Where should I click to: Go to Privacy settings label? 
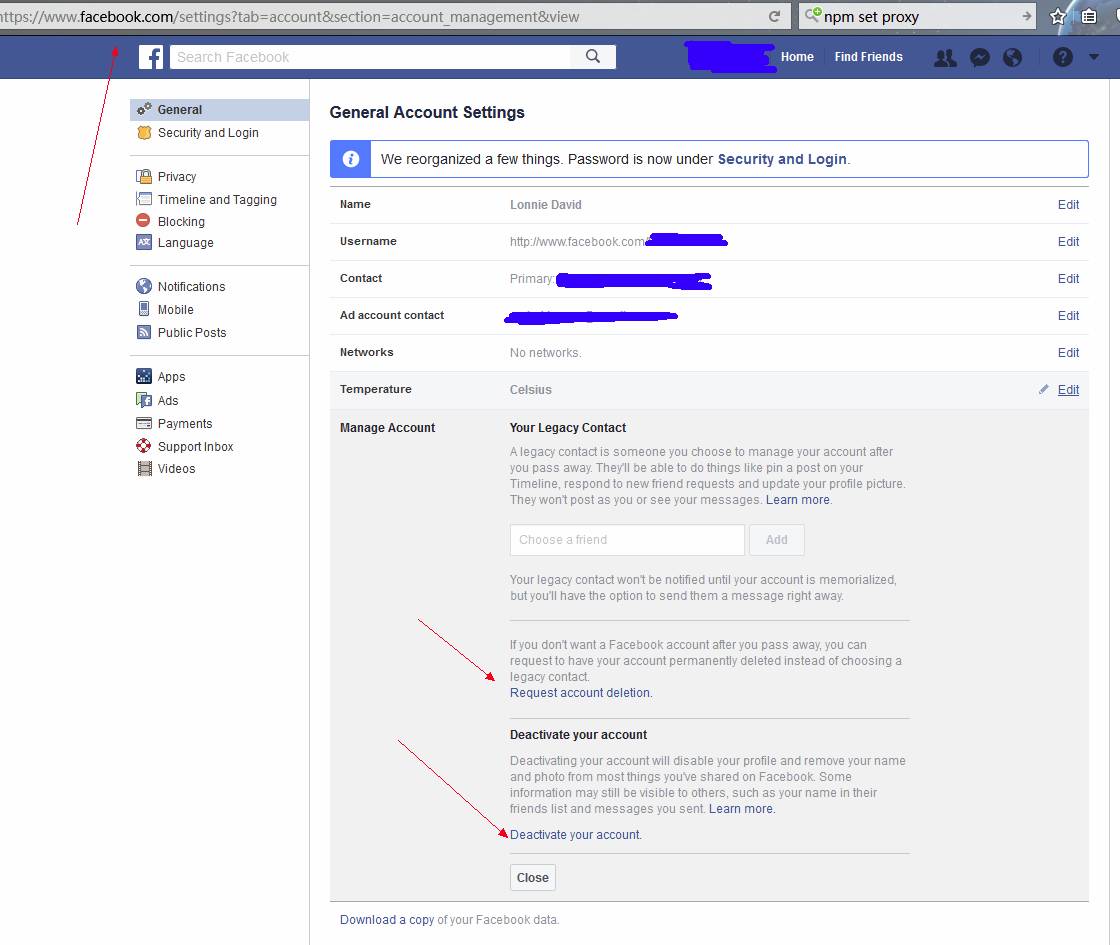point(176,176)
